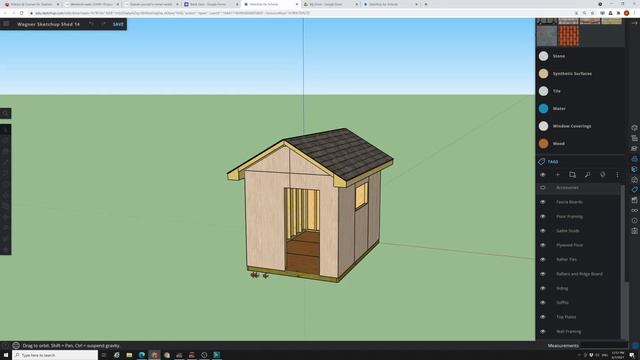Open a new browser tab with plus
Image resolution: width=640 pixels, height=360 pixels.
[426, 4]
